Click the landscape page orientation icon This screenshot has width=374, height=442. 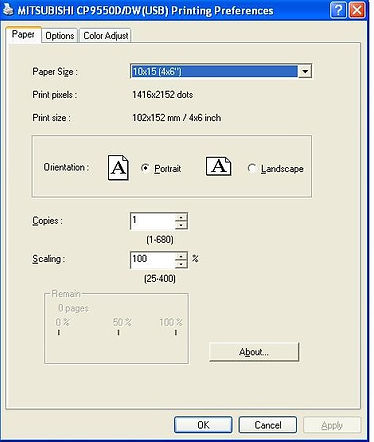[218, 166]
